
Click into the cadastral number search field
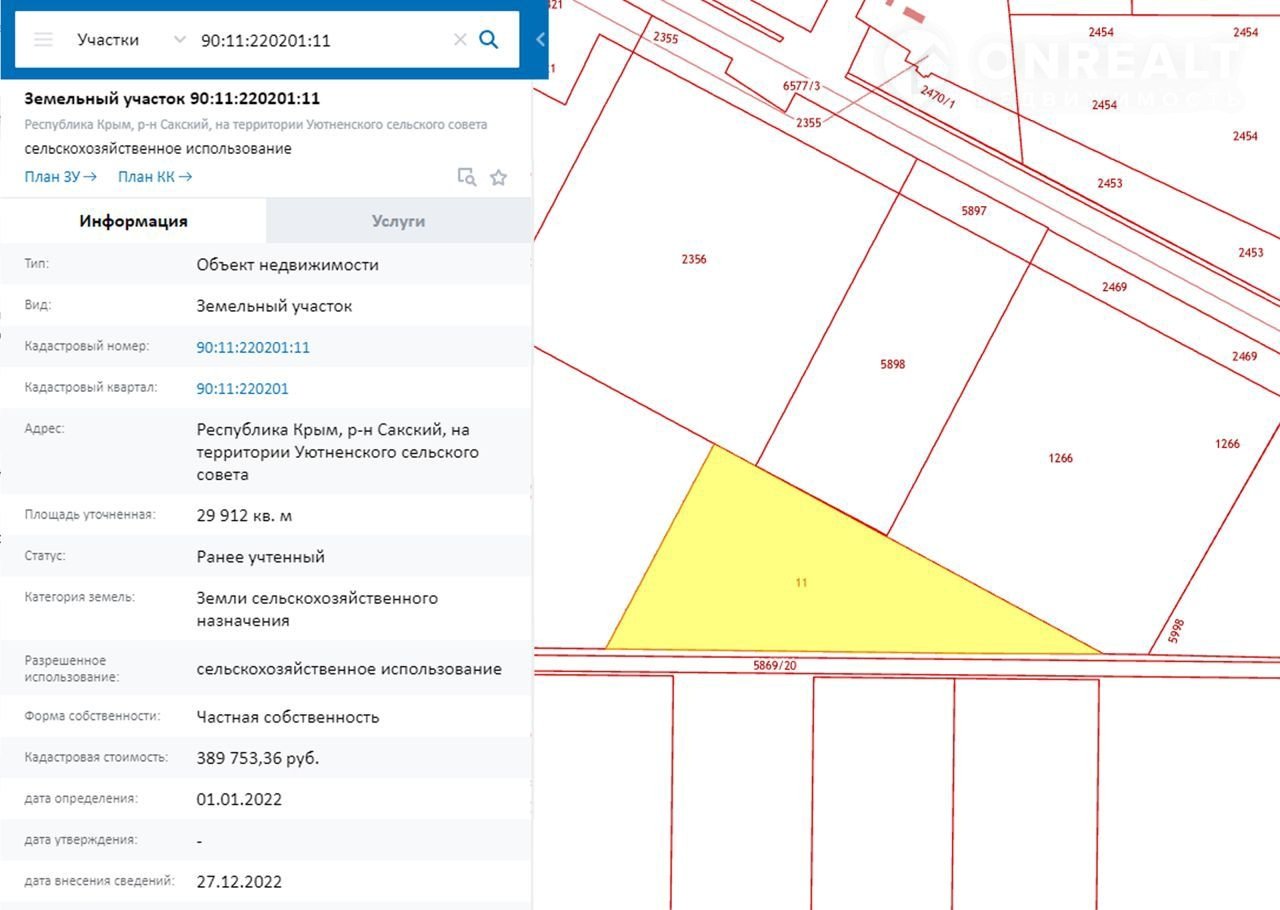(x=320, y=40)
